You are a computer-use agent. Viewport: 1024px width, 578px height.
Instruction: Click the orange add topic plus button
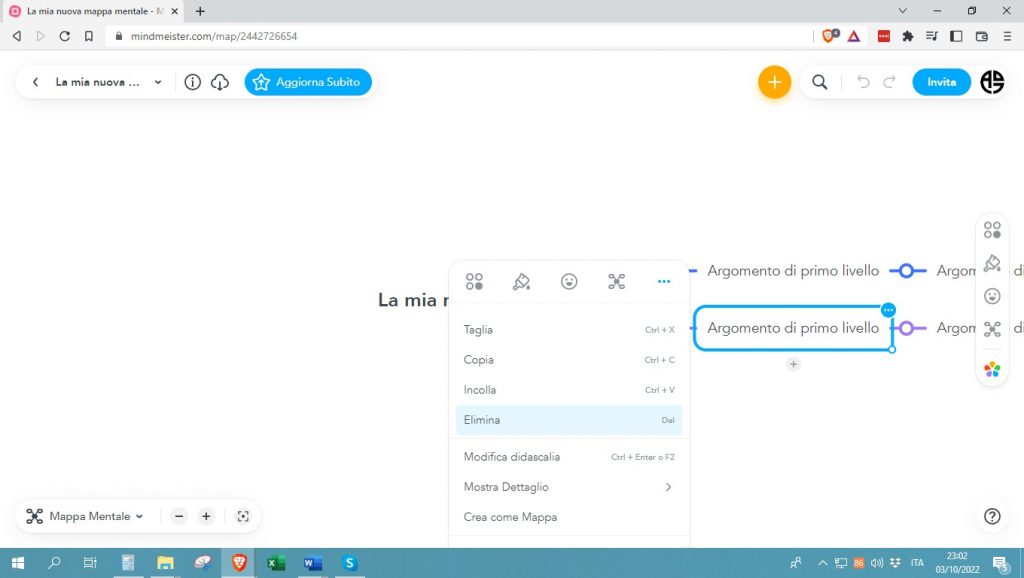(774, 82)
